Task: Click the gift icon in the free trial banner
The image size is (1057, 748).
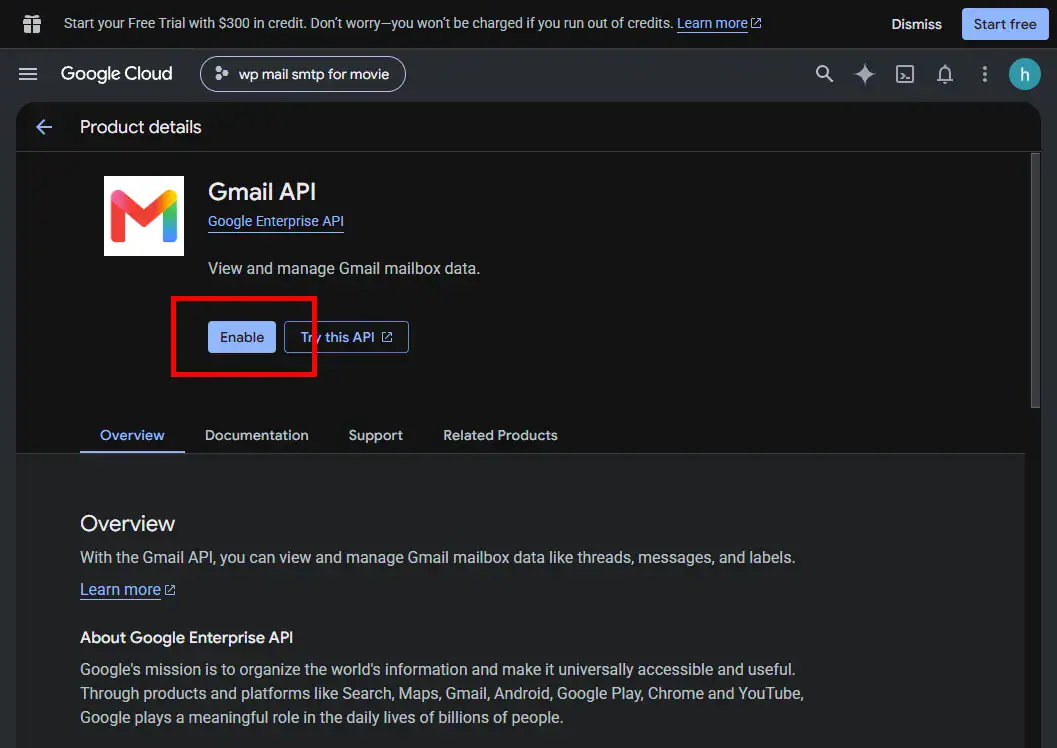Action: tap(32, 24)
